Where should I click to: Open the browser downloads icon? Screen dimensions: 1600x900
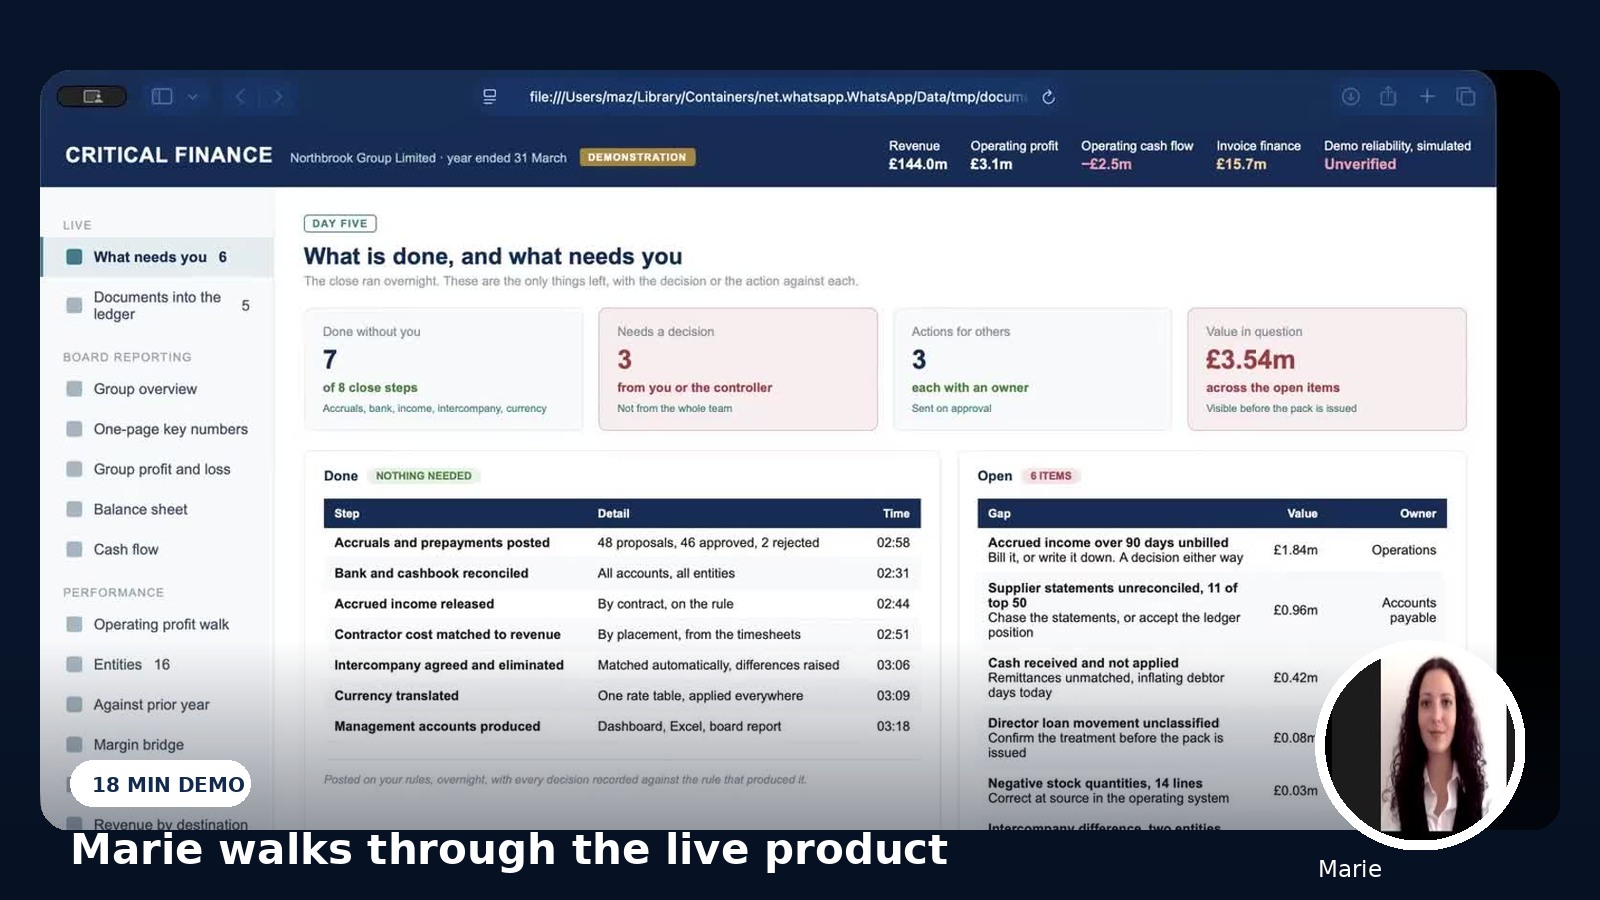[x=1350, y=96]
